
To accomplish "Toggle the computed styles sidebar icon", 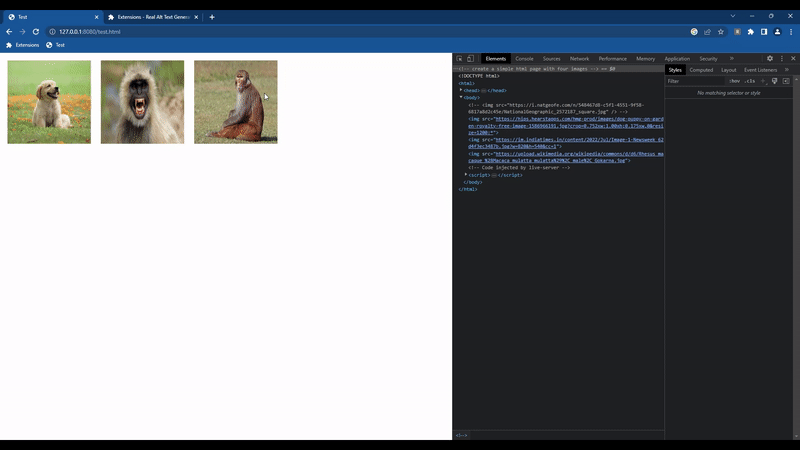I will (786, 81).
